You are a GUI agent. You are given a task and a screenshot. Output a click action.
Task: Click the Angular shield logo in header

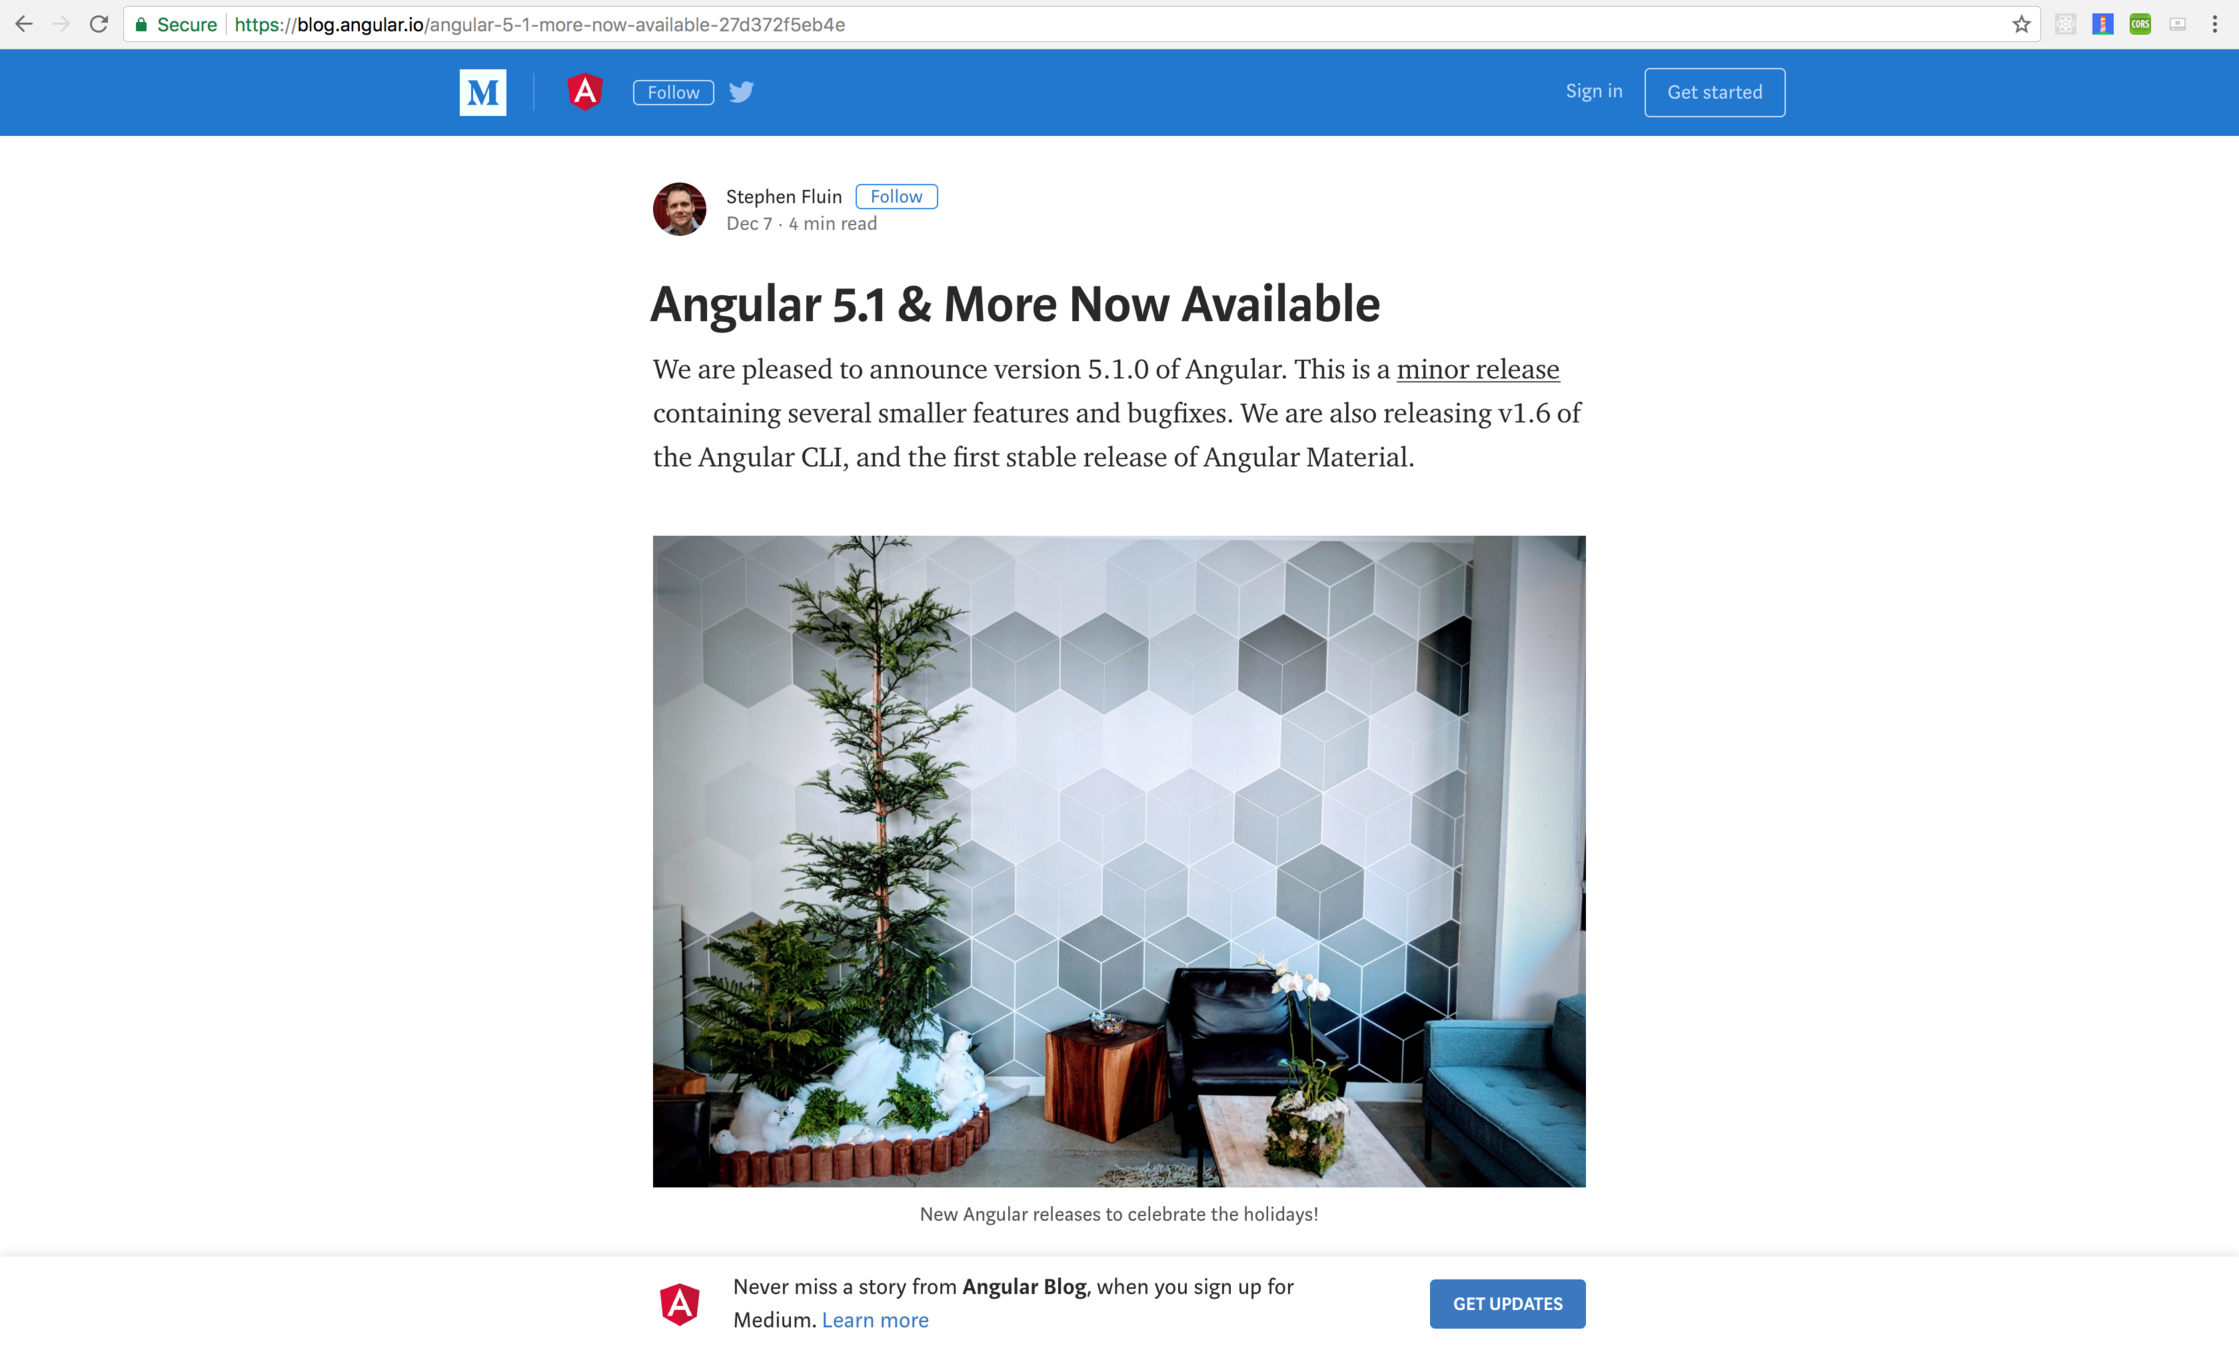pyautogui.click(x=585, y=92)
